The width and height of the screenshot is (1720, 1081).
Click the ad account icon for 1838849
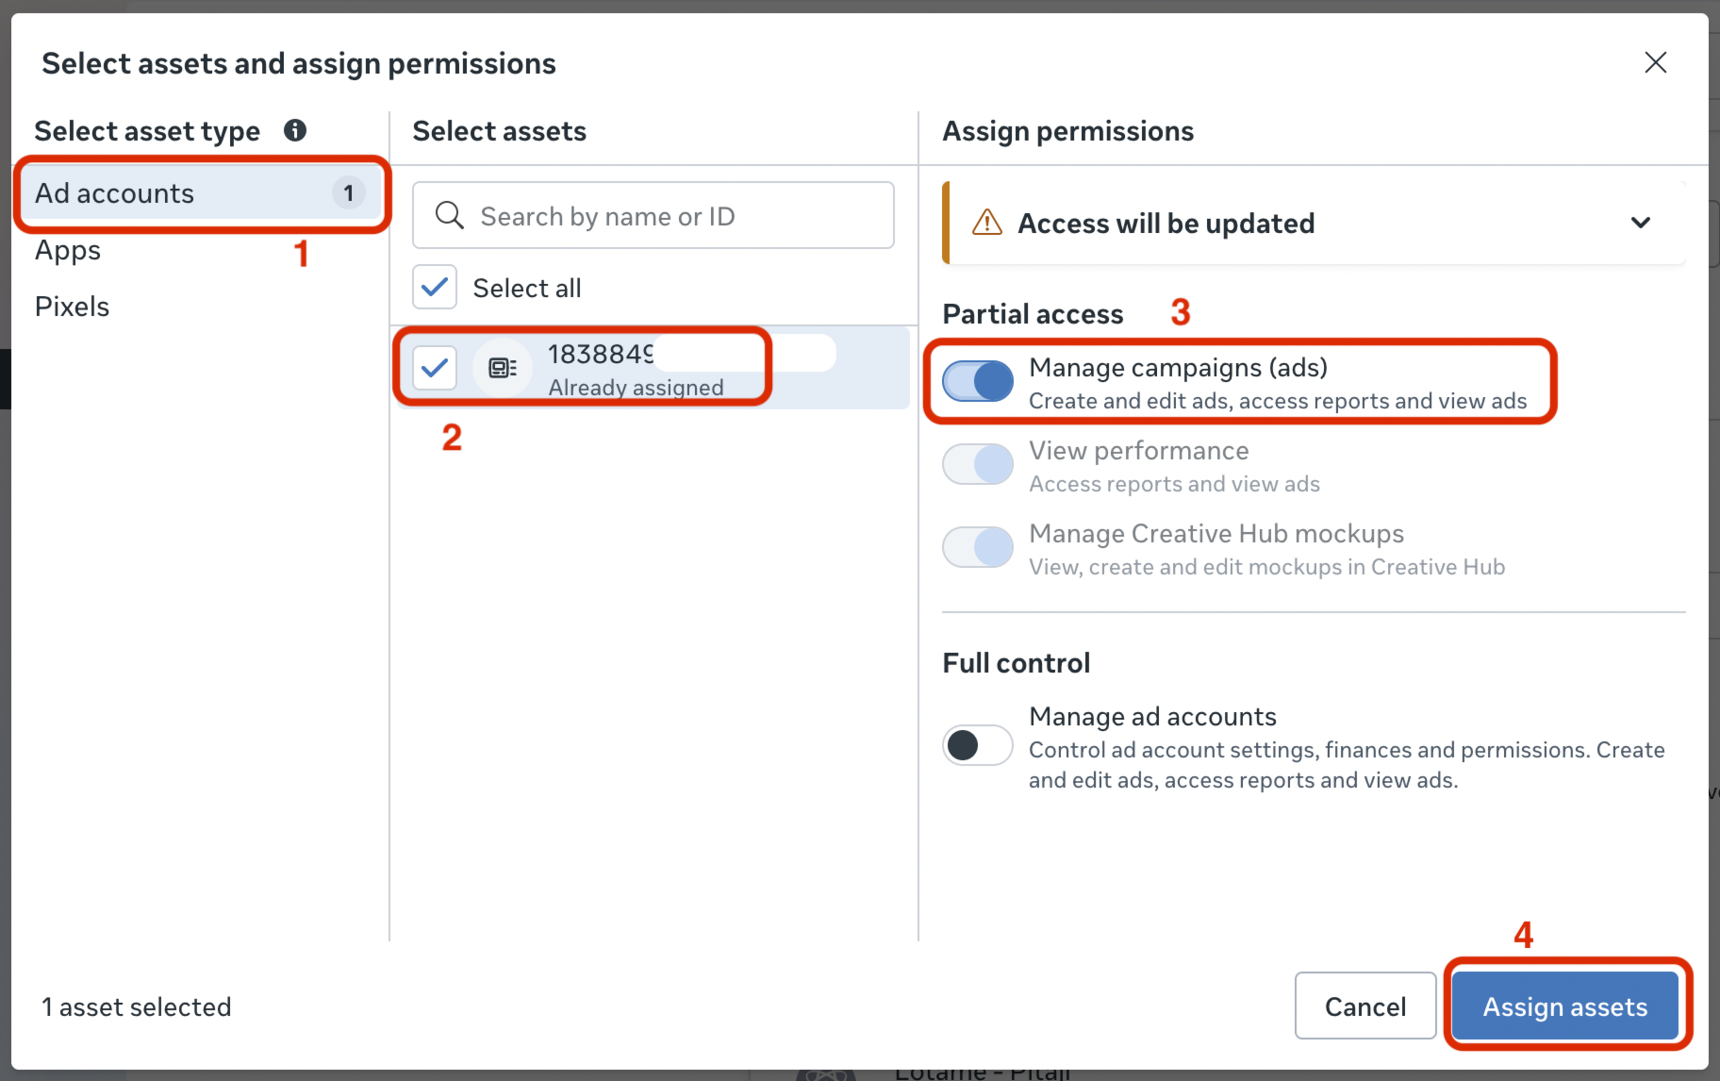click(502, 368)
